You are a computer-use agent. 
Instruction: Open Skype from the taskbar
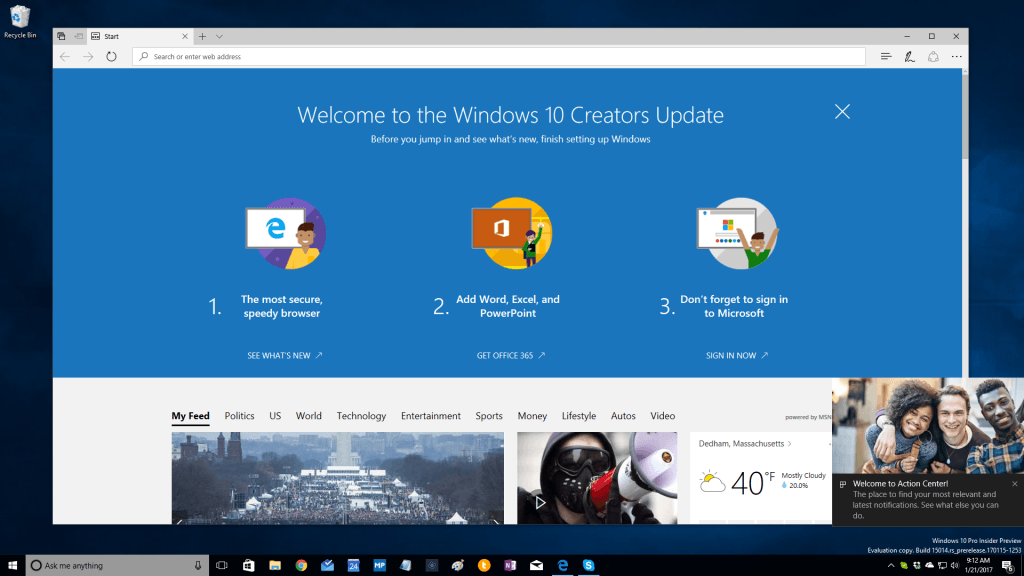click(x=589, y=565)
